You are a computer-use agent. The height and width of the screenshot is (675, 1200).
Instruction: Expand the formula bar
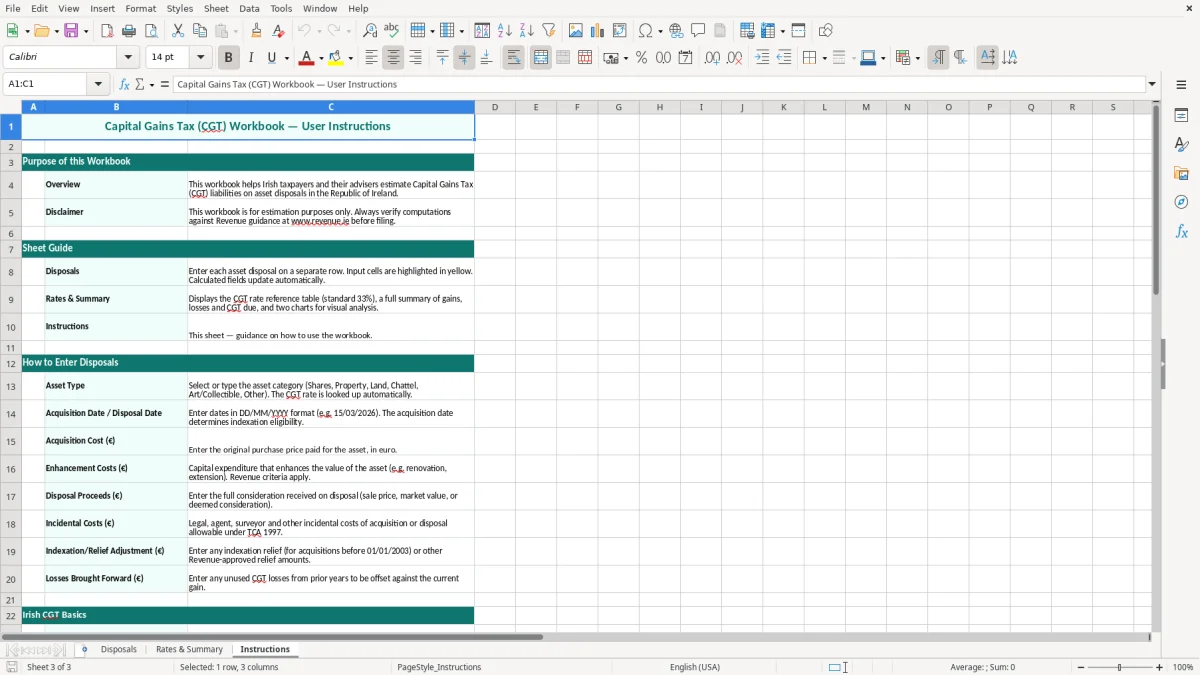[x=1152, y=84]
